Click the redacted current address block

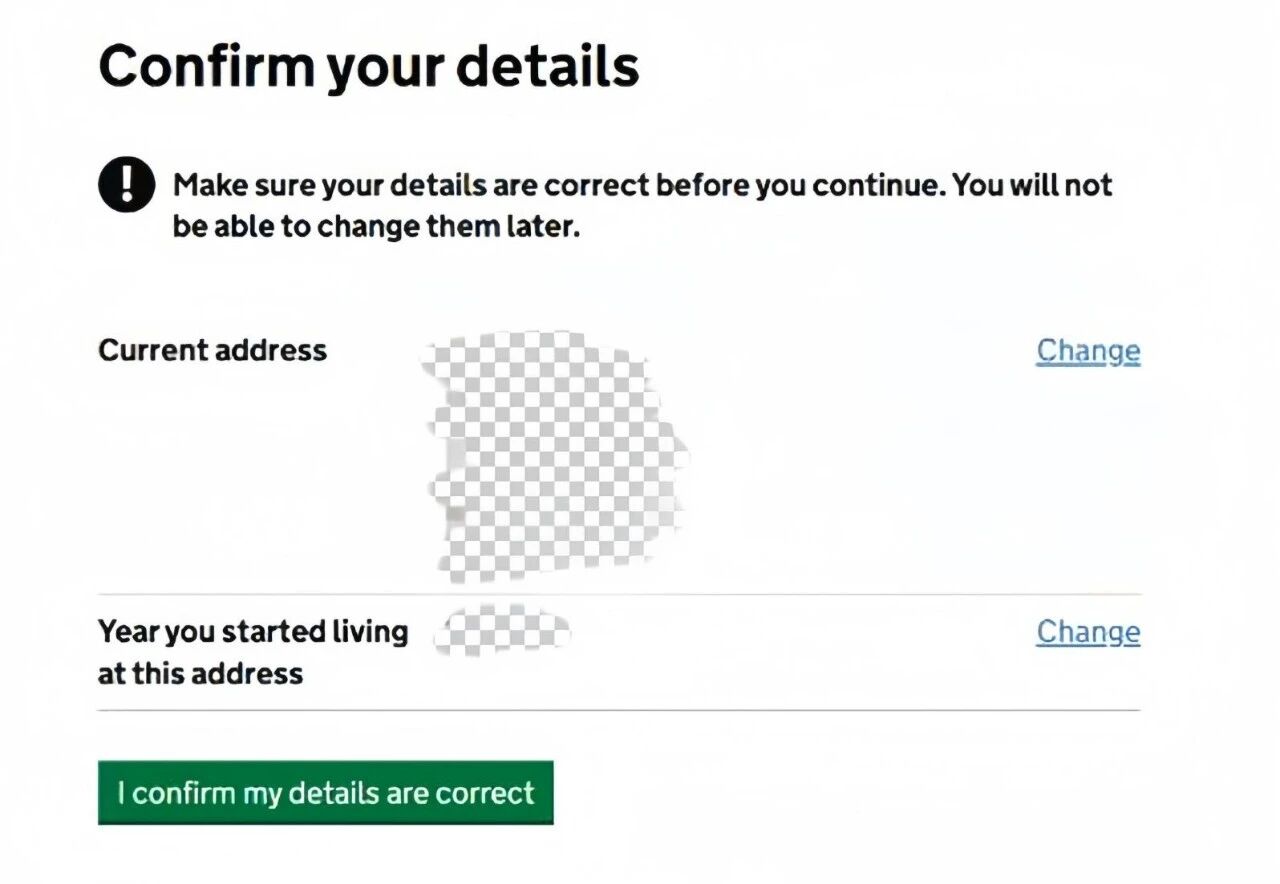pos(555,455)
